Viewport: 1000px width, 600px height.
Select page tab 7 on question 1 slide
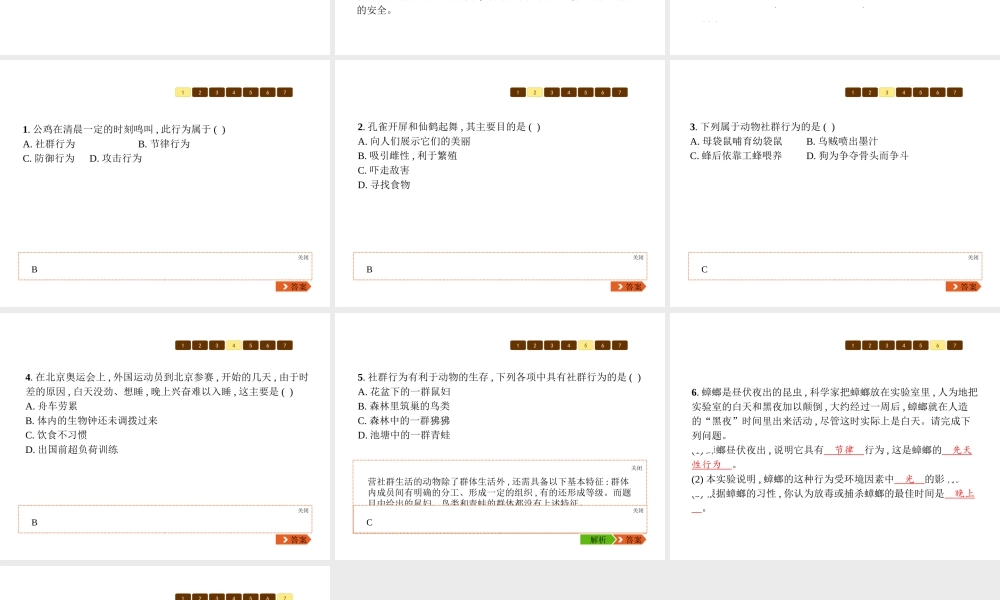point(285,92)
